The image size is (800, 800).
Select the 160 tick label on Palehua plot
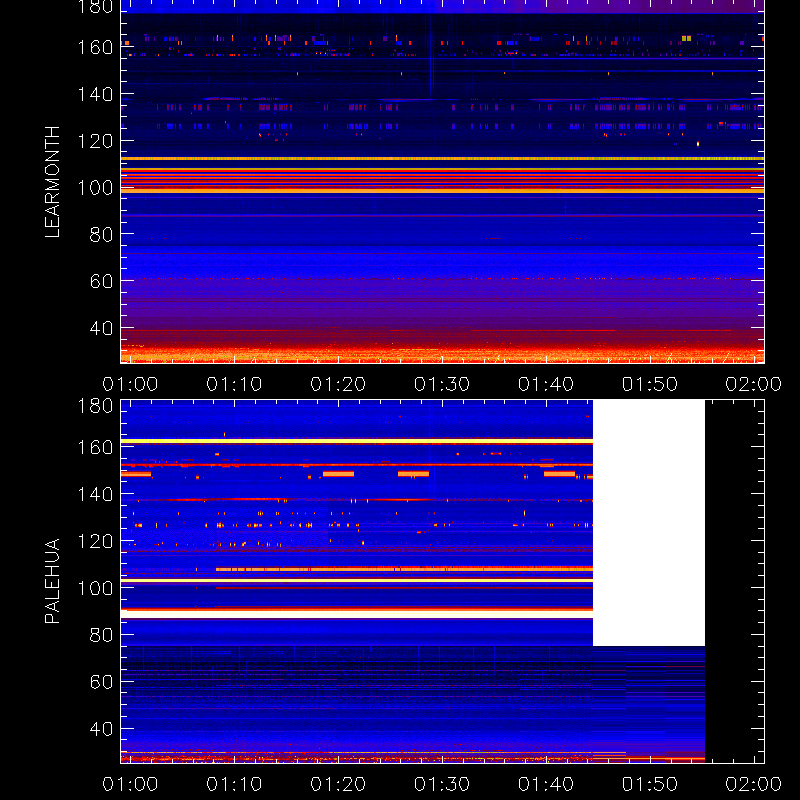click(x=95, y=447)
